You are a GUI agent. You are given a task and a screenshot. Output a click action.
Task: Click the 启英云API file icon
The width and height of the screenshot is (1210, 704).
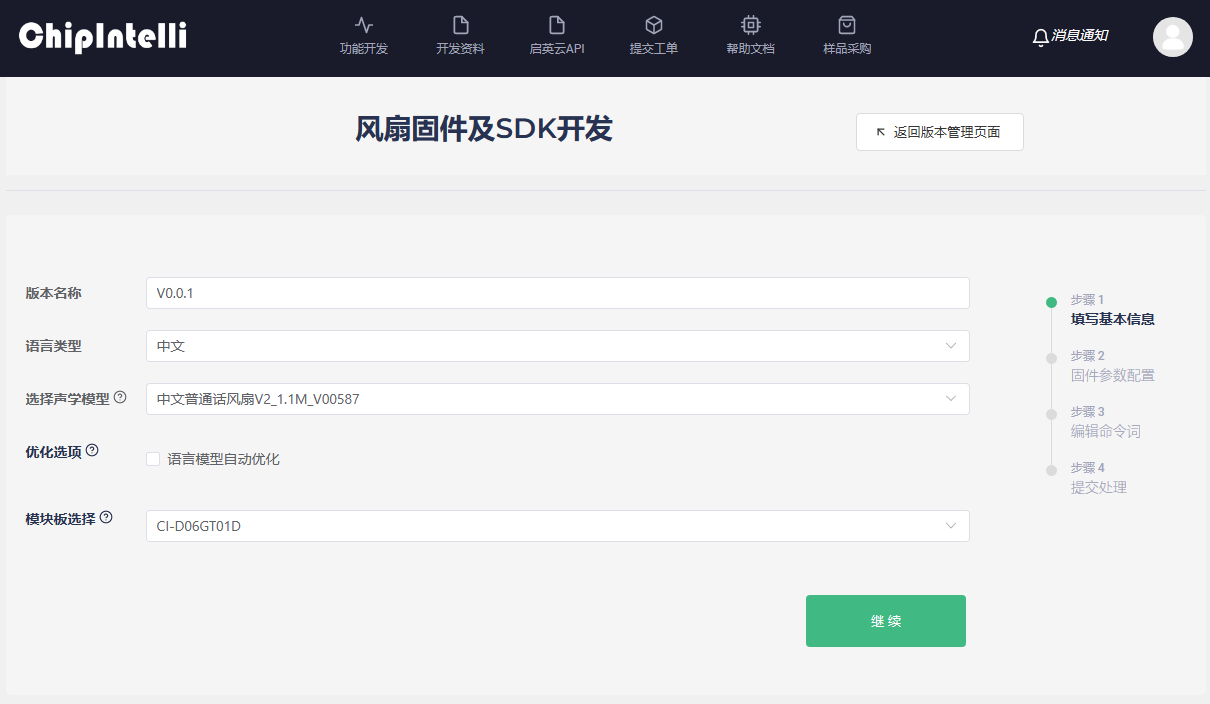[557, 25]
